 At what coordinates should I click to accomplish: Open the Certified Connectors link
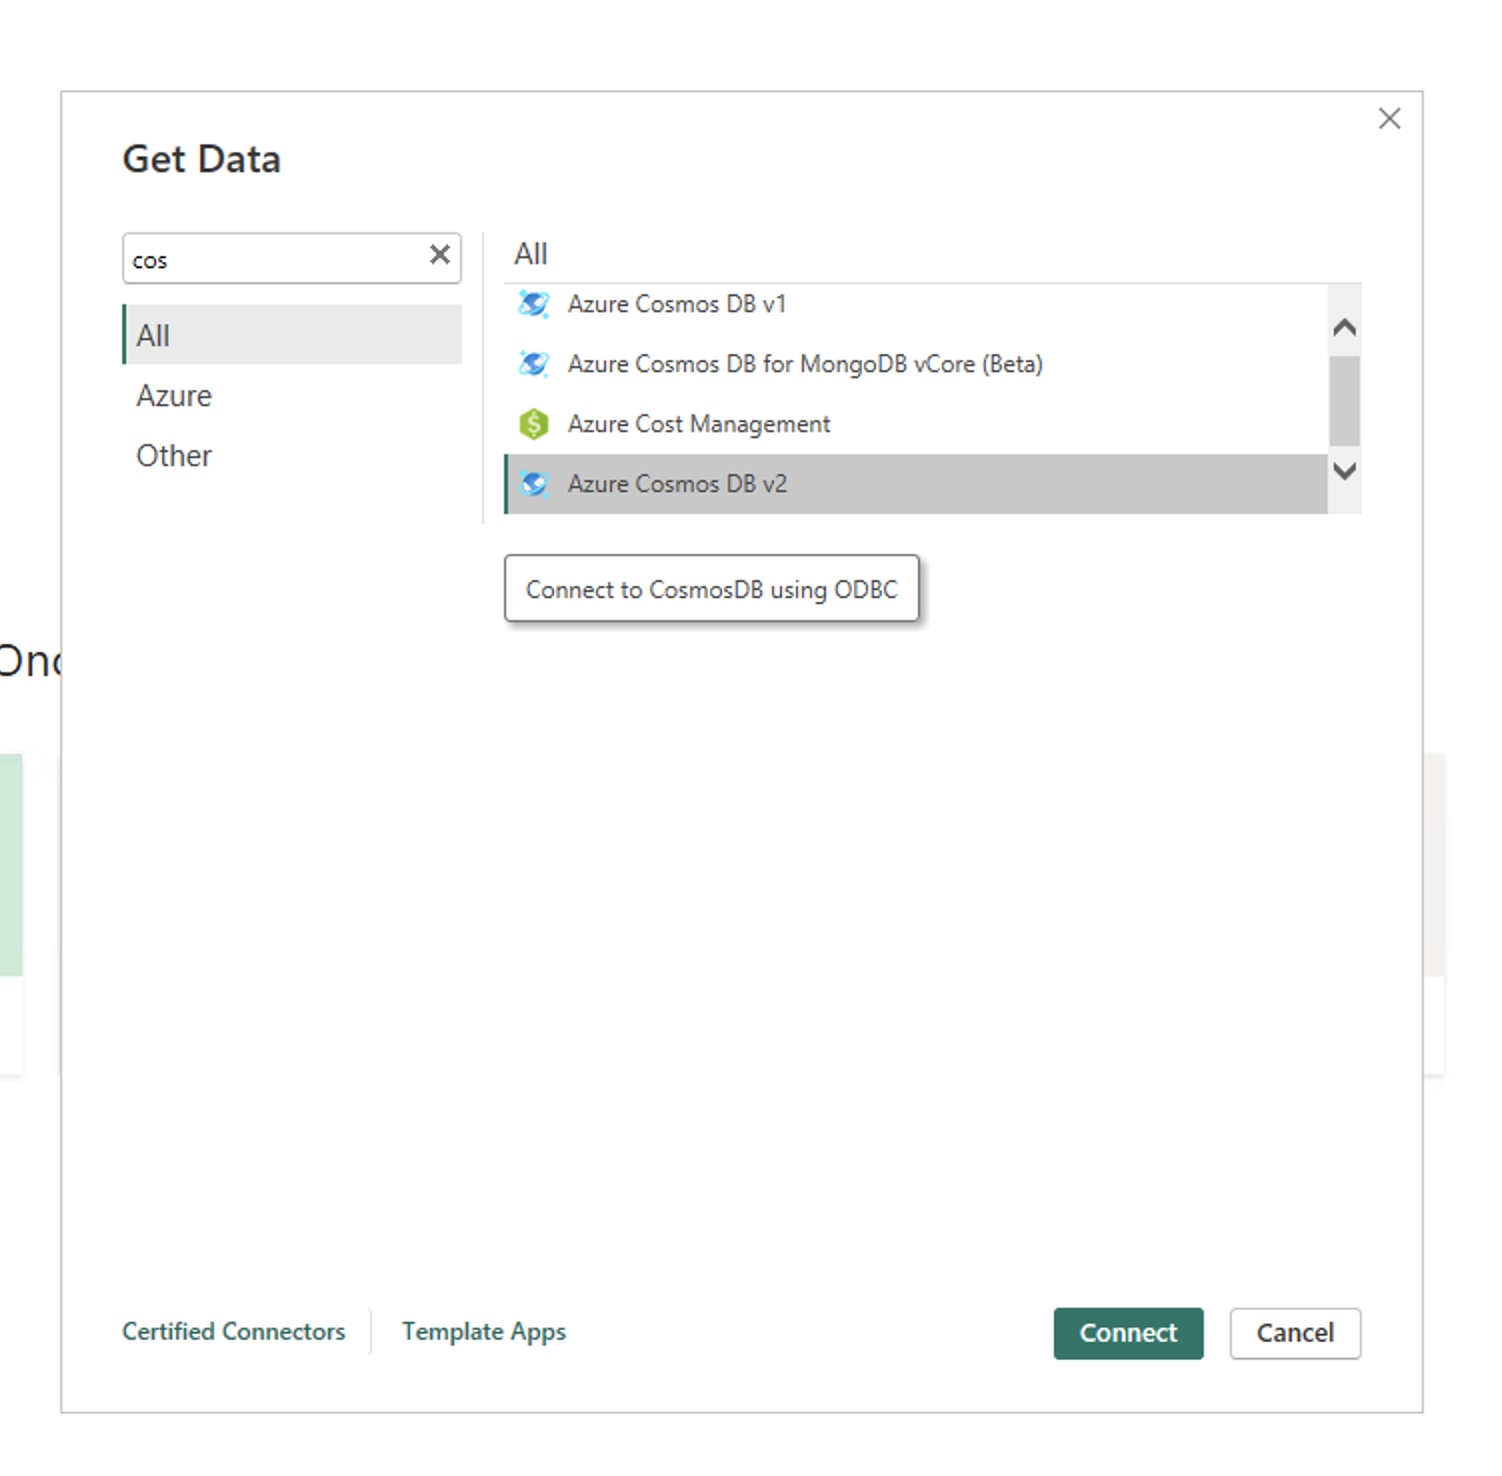click(233, 1332)
